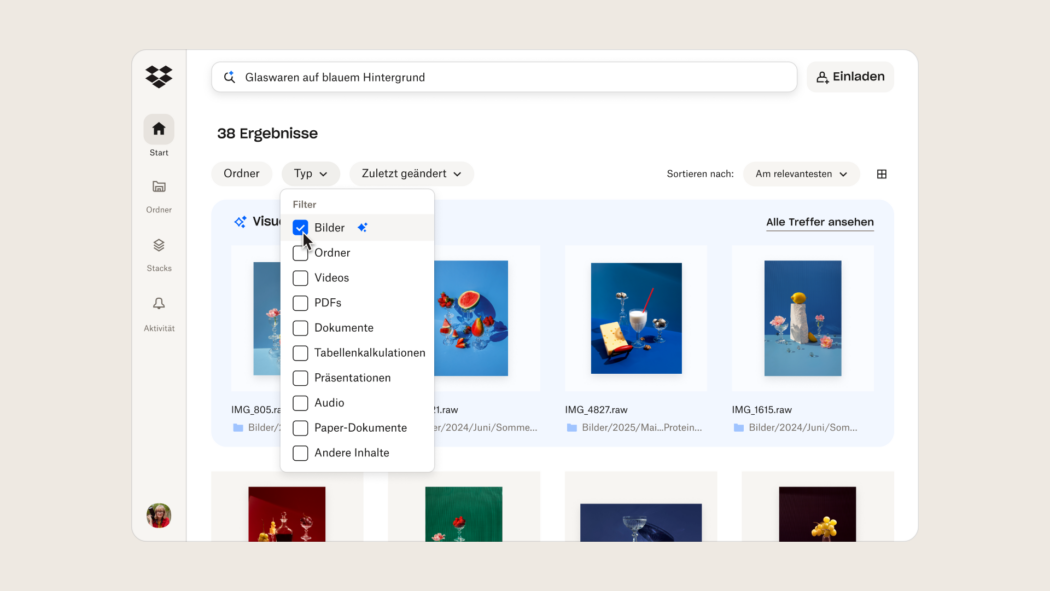Enable the PDFs filter checkbox
The height and width of the screenshot is (591, 1050).
tap(300, 303)
